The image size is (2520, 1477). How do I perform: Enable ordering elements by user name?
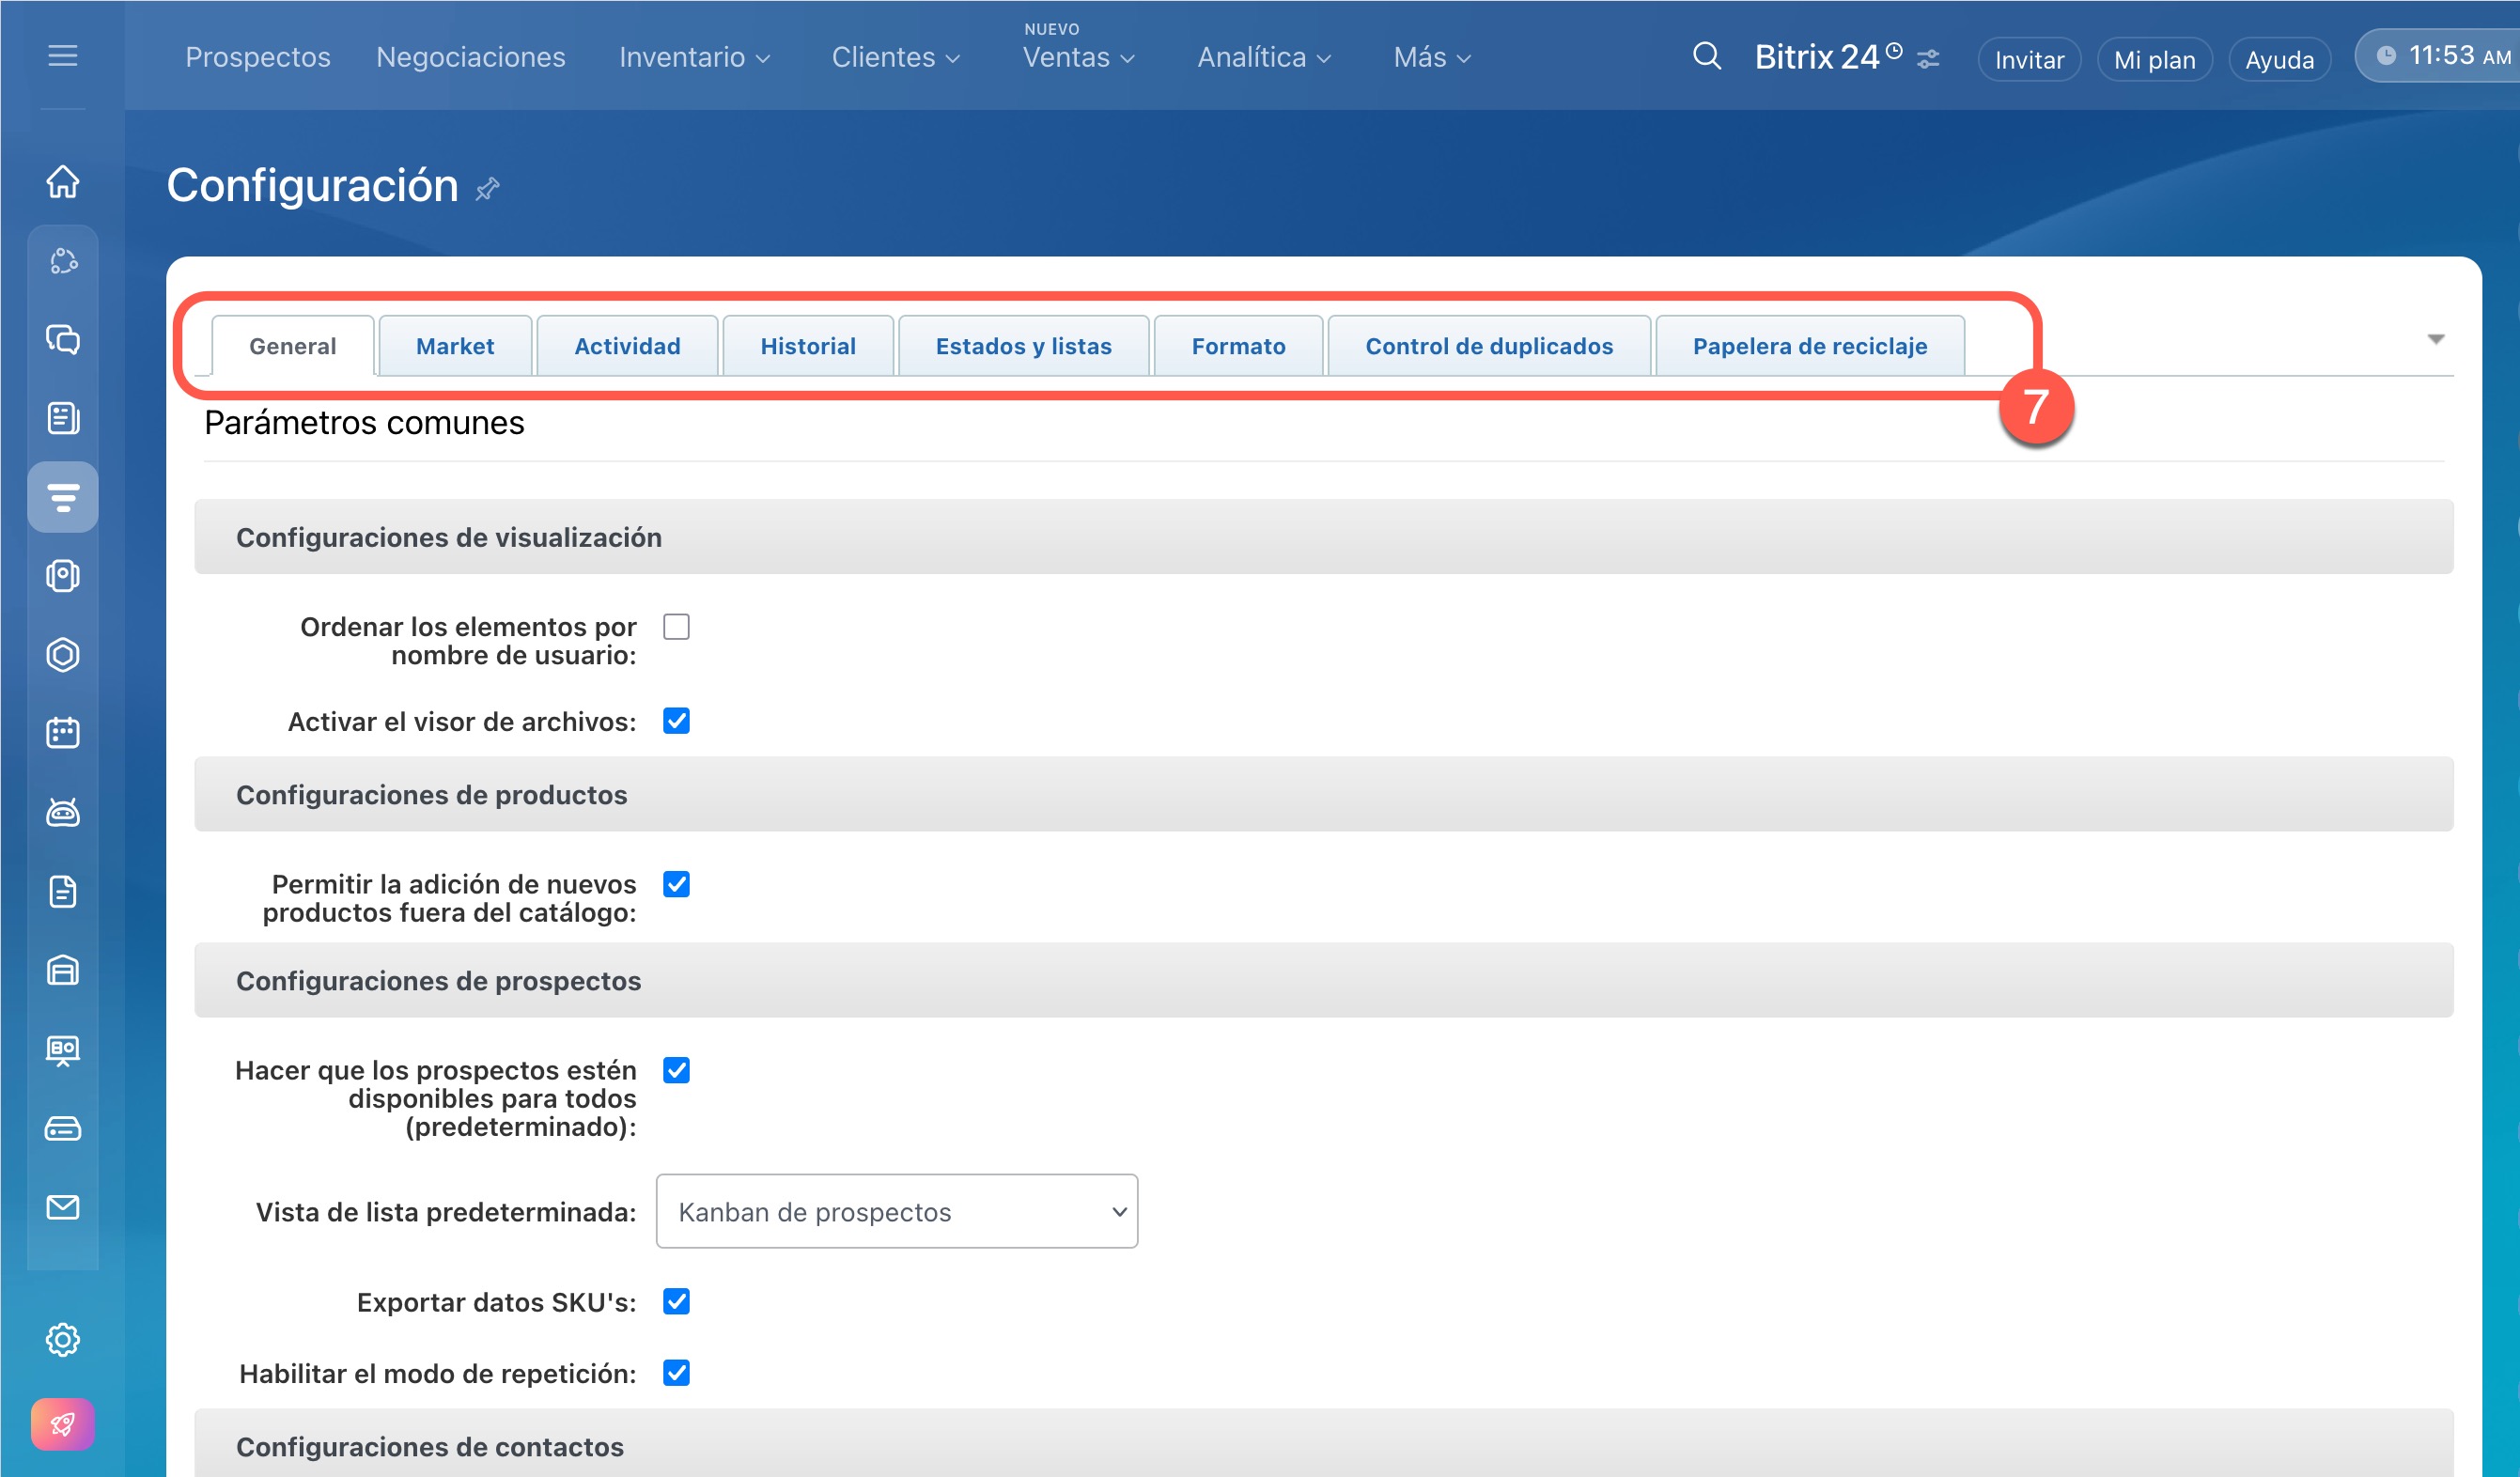pyautogui.click(x=676, y=627)
